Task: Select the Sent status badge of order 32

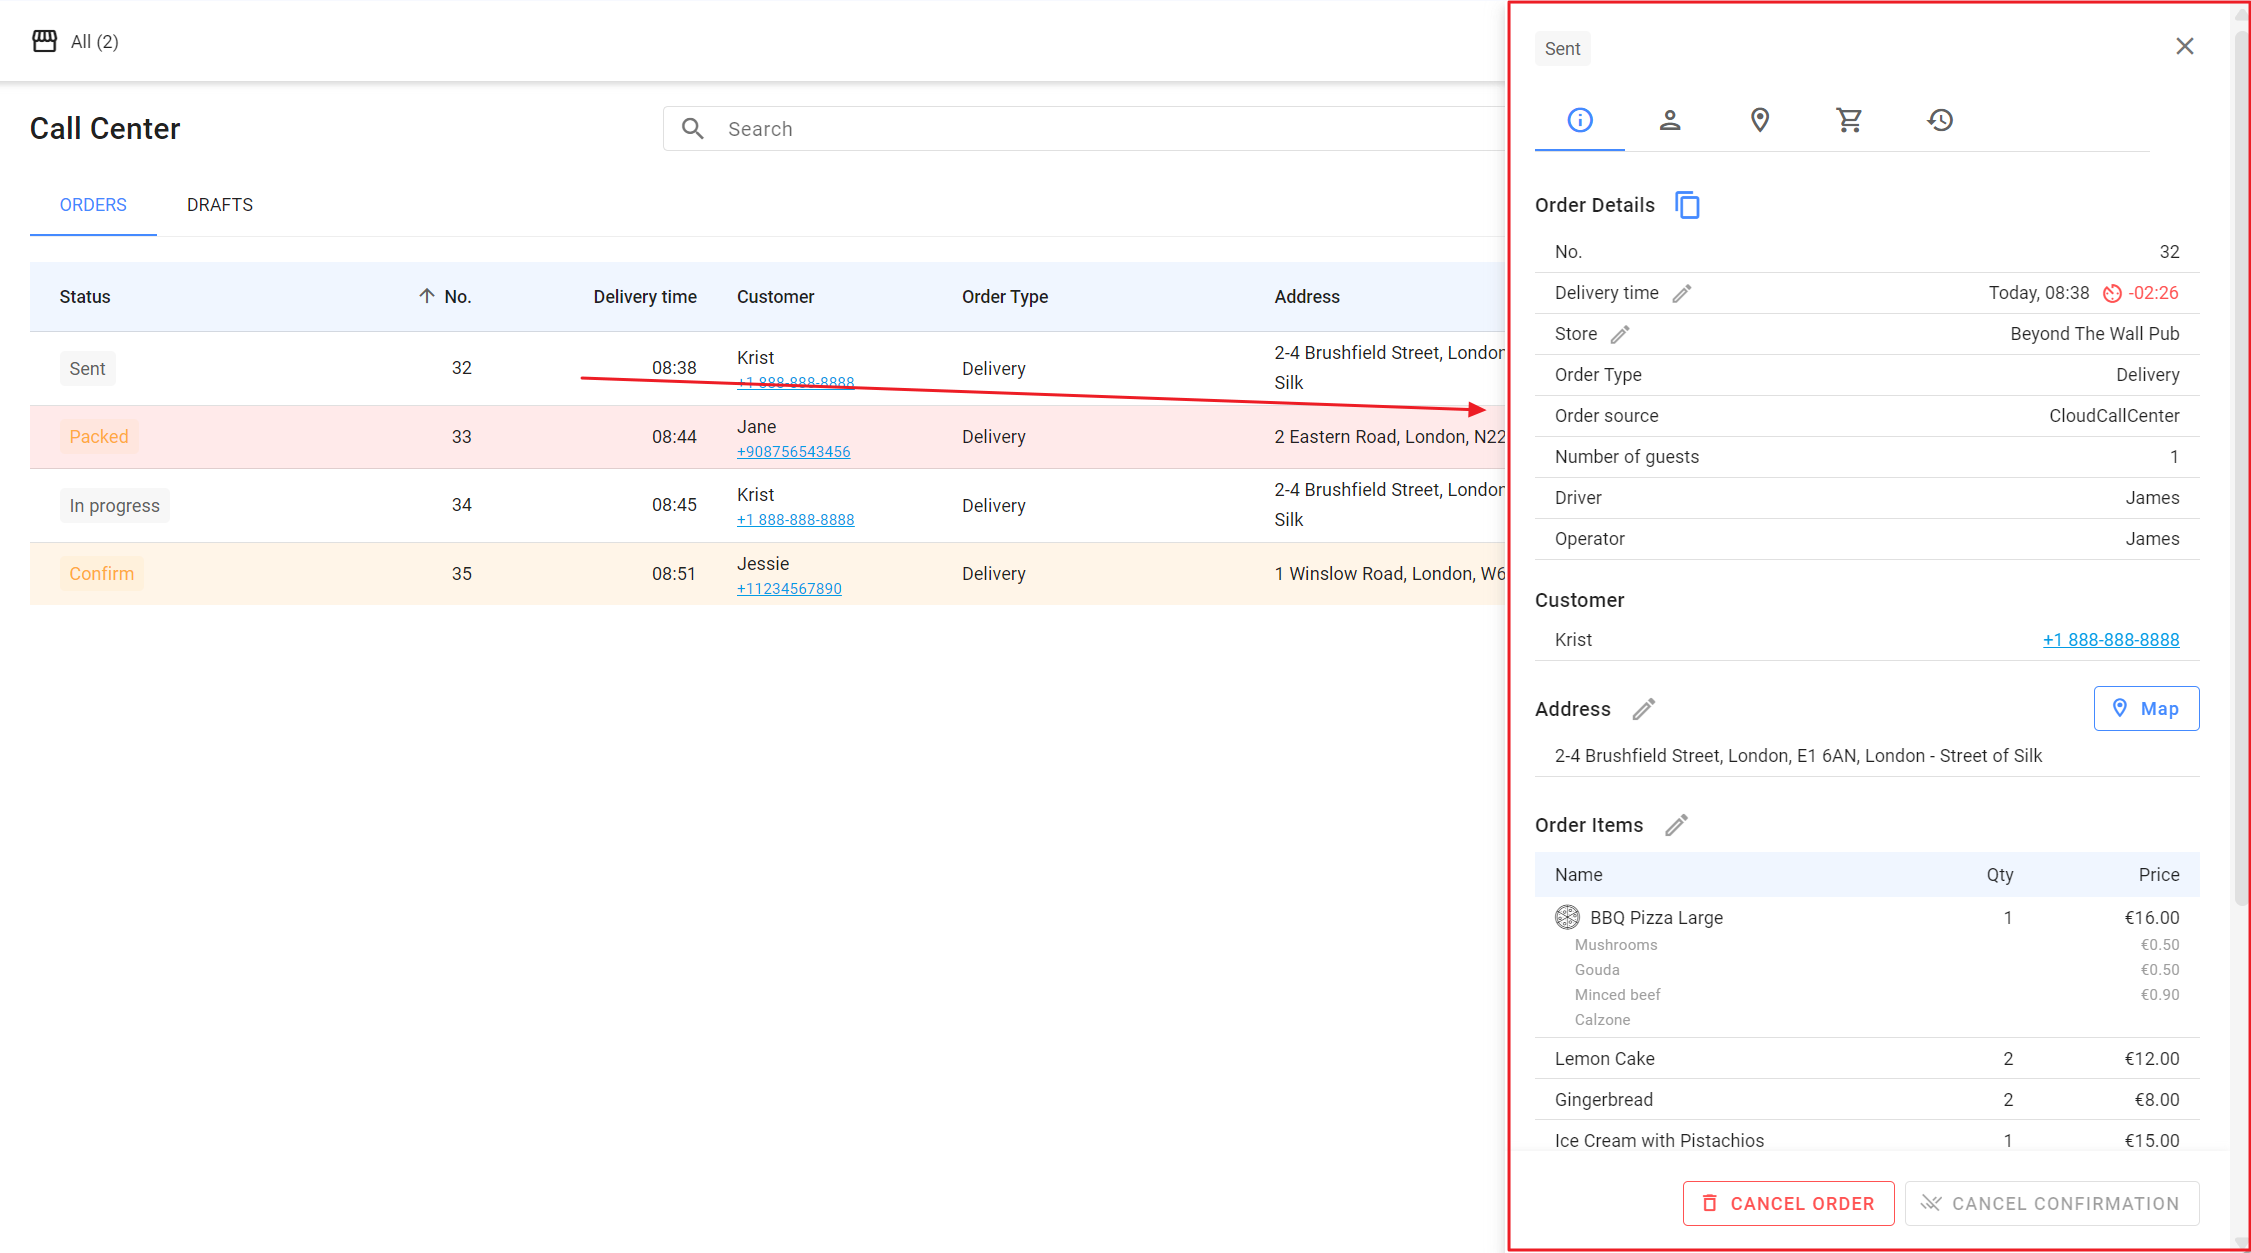Action: pyautogui.click(x=88, y=368)
